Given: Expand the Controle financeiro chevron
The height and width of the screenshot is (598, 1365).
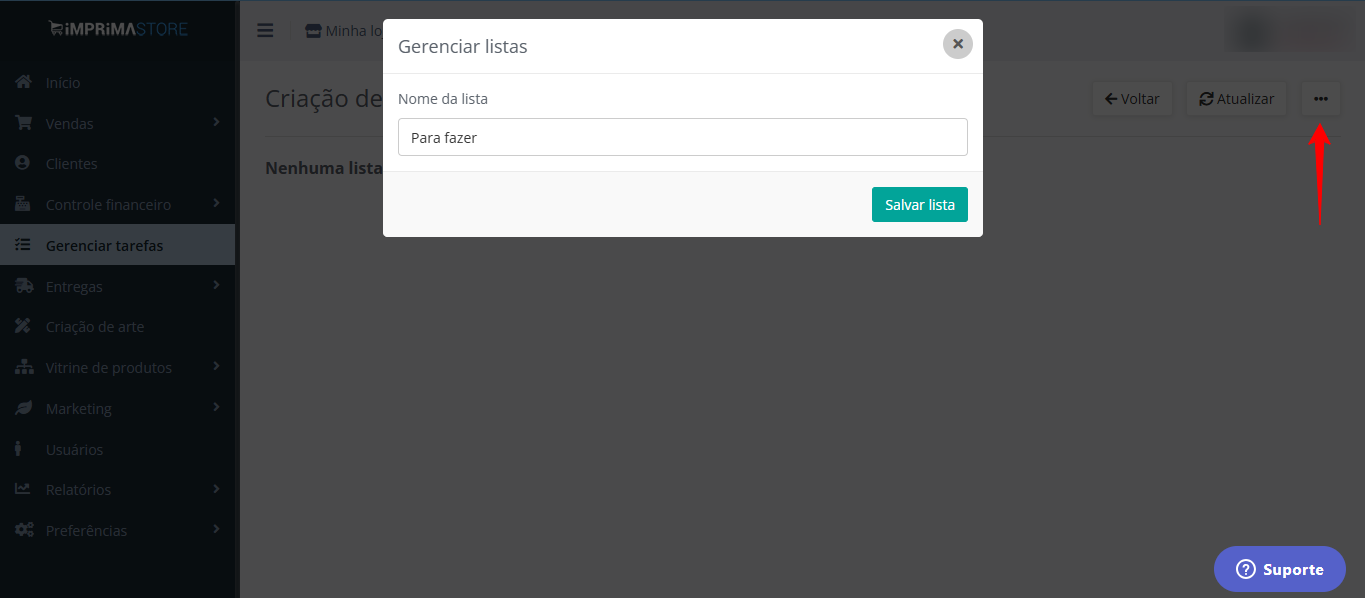Looking at the screenshot, I should (217, 204).
